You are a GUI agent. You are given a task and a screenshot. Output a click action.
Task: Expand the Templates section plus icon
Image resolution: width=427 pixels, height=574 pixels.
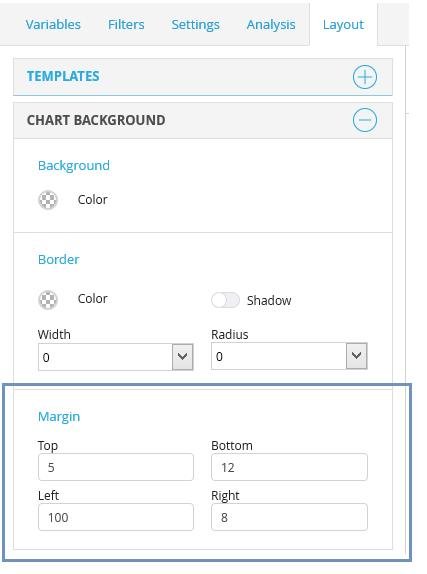364,77
